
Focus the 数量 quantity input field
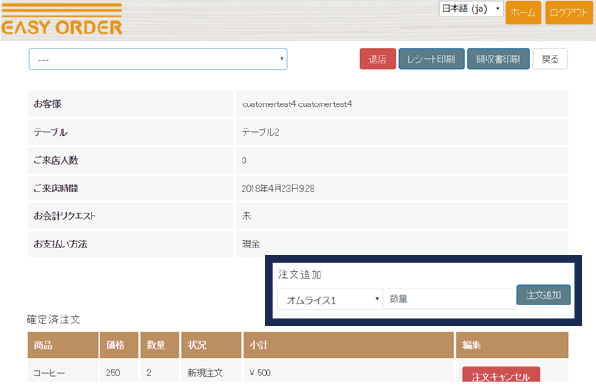tap(449, 299)
